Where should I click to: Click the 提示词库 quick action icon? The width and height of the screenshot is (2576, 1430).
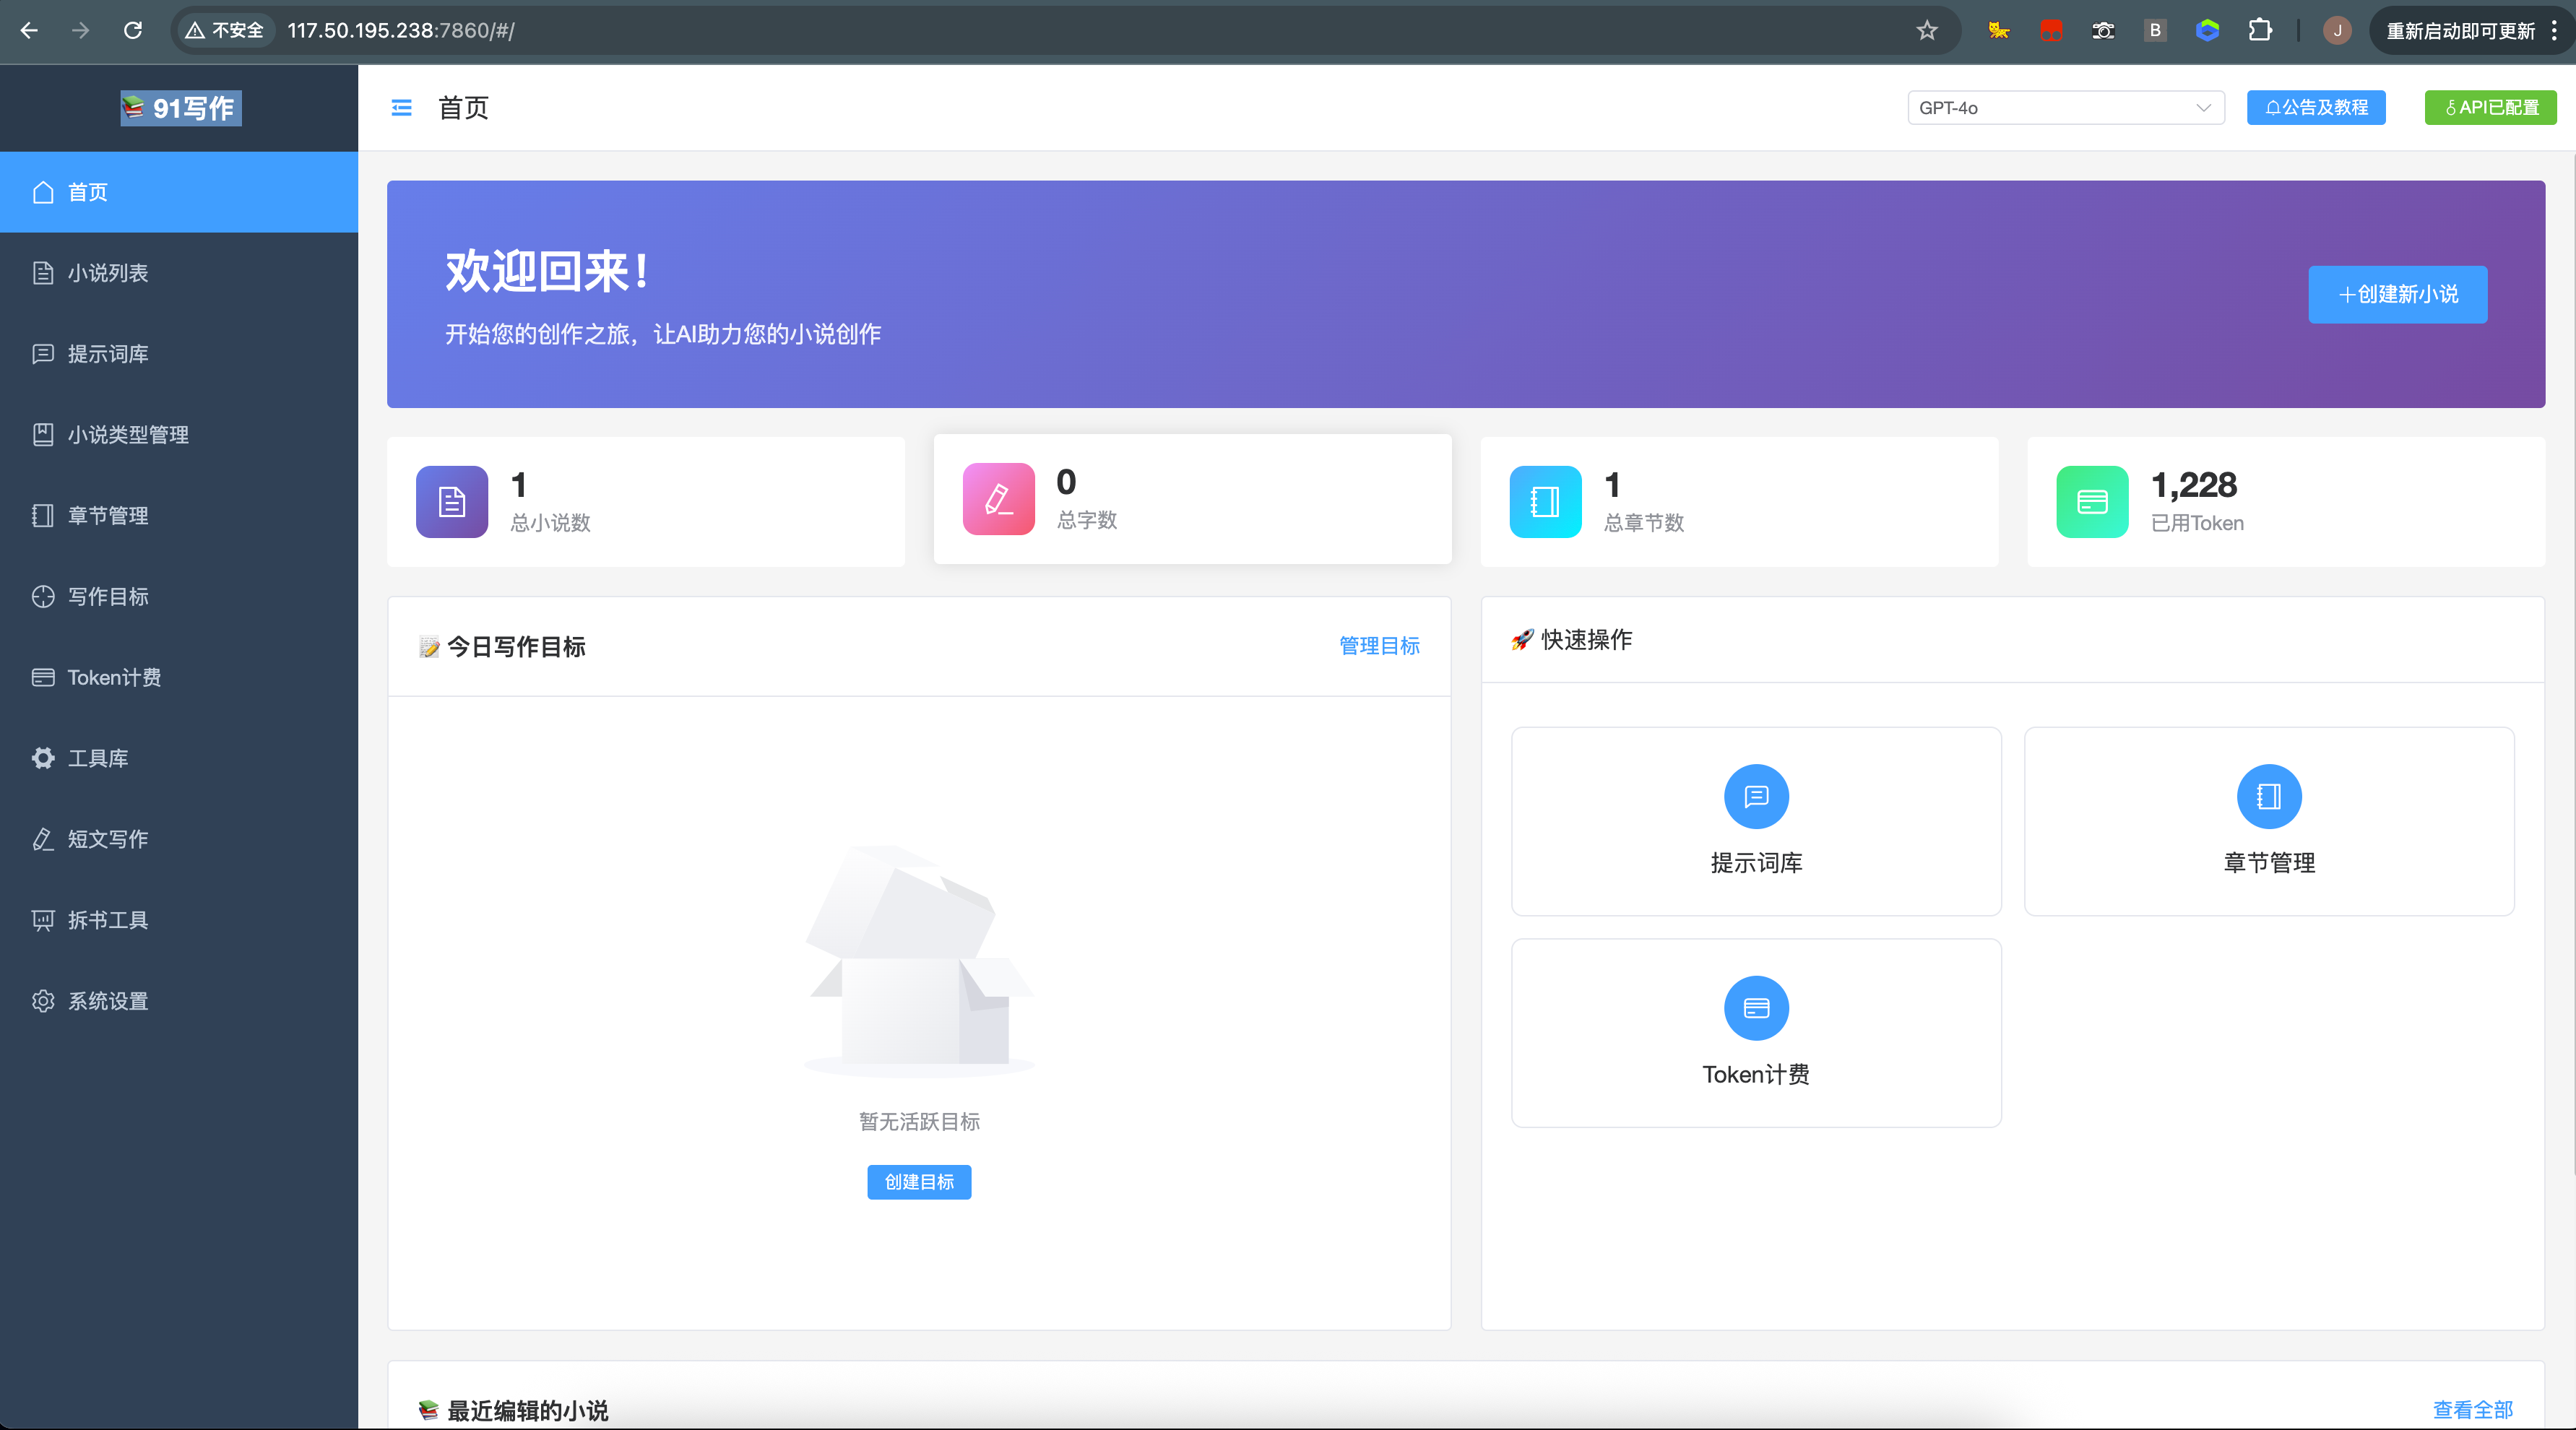pyautogui.click(x=1755, y=796)
